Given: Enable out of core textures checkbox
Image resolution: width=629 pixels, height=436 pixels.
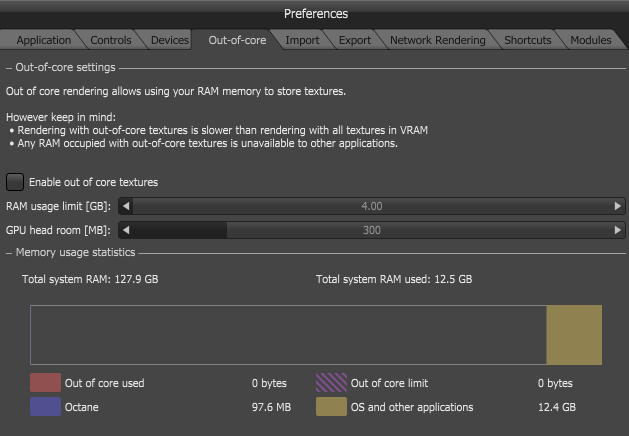Looking at the screenshot, I should coord(15,182).
